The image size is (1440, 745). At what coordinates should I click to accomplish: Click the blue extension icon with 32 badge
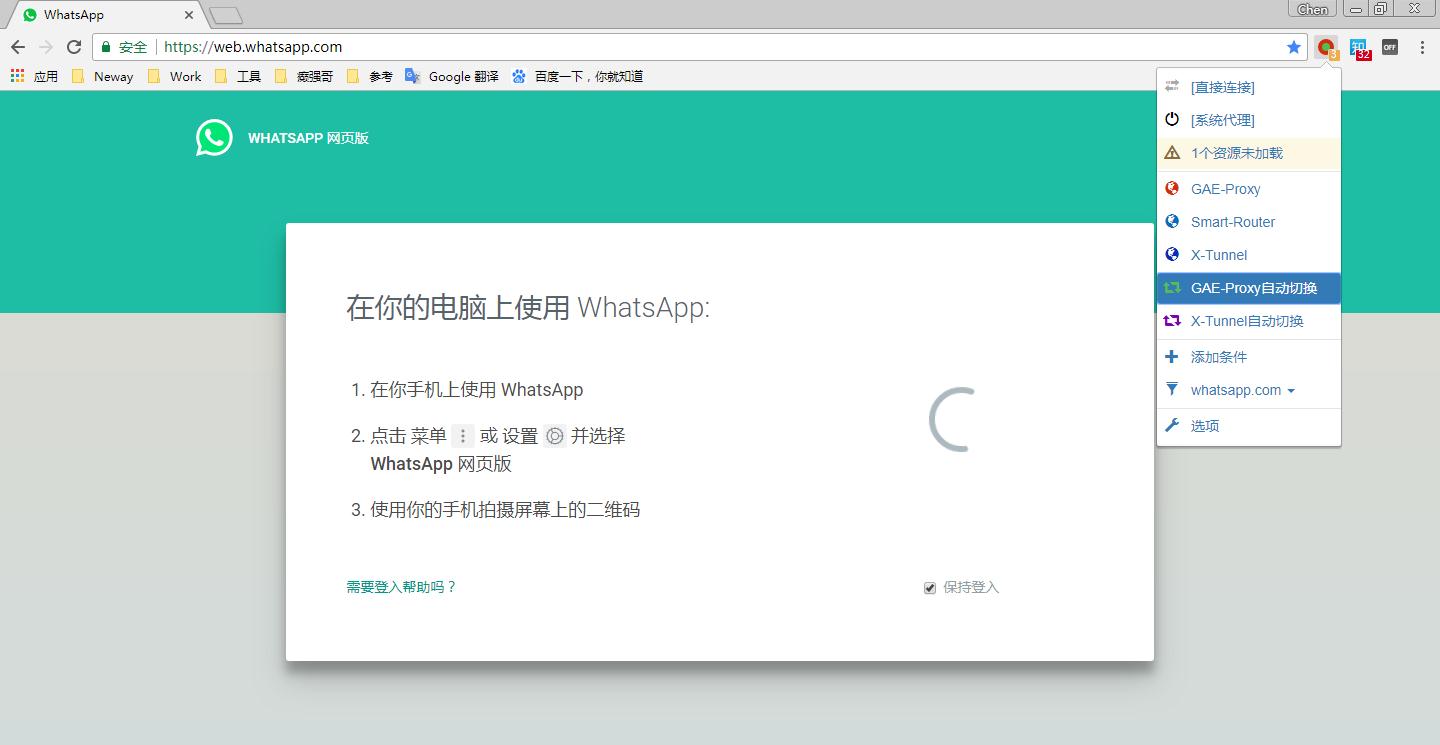pyautogui.click(x=1358, y=48)
